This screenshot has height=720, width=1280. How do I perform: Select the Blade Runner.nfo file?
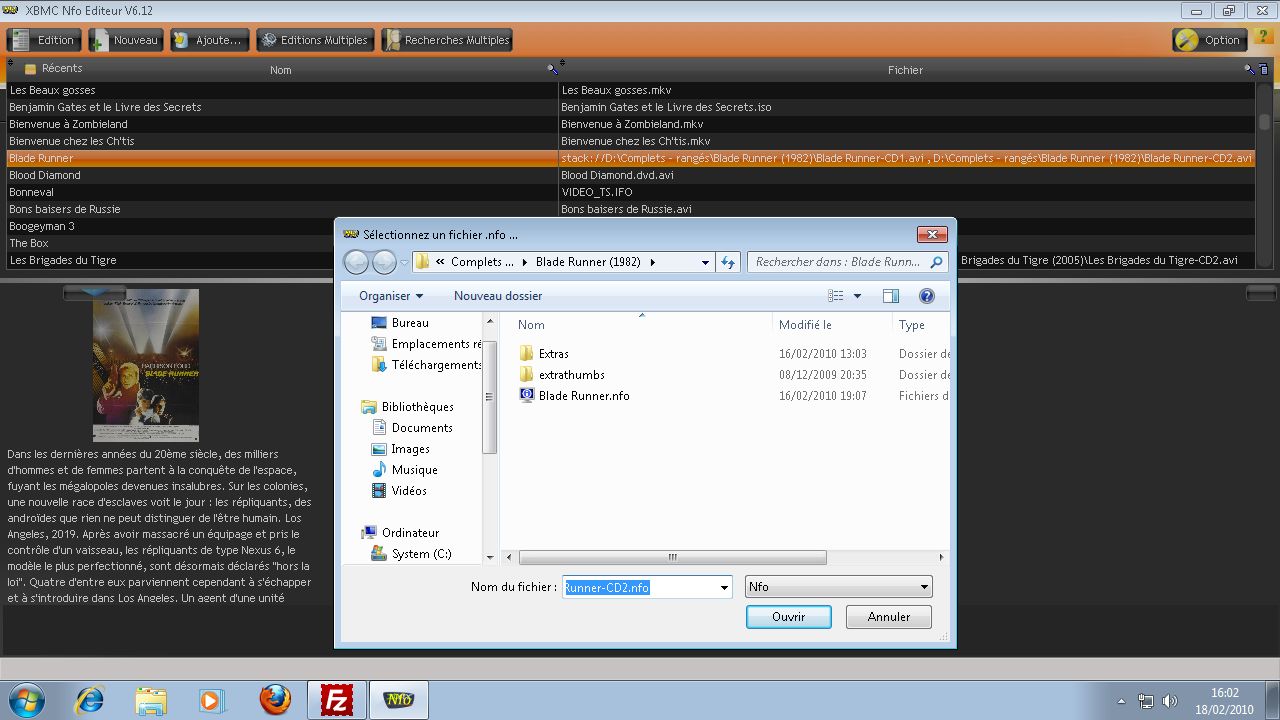[x=583, y=396]
